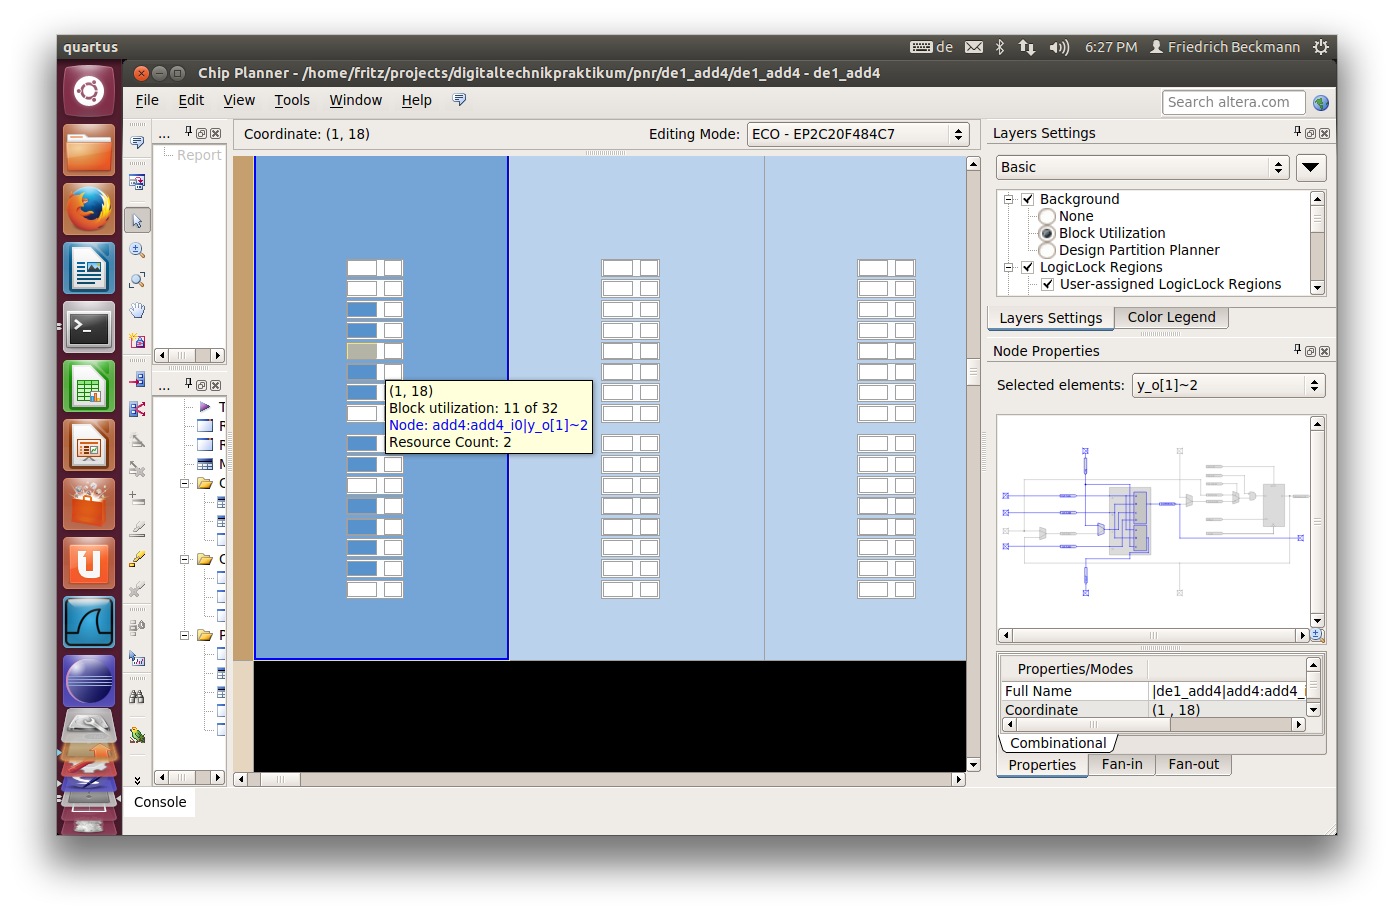
Task: Expand the Selected elements combo box
Action: [x=1227, y=385]
